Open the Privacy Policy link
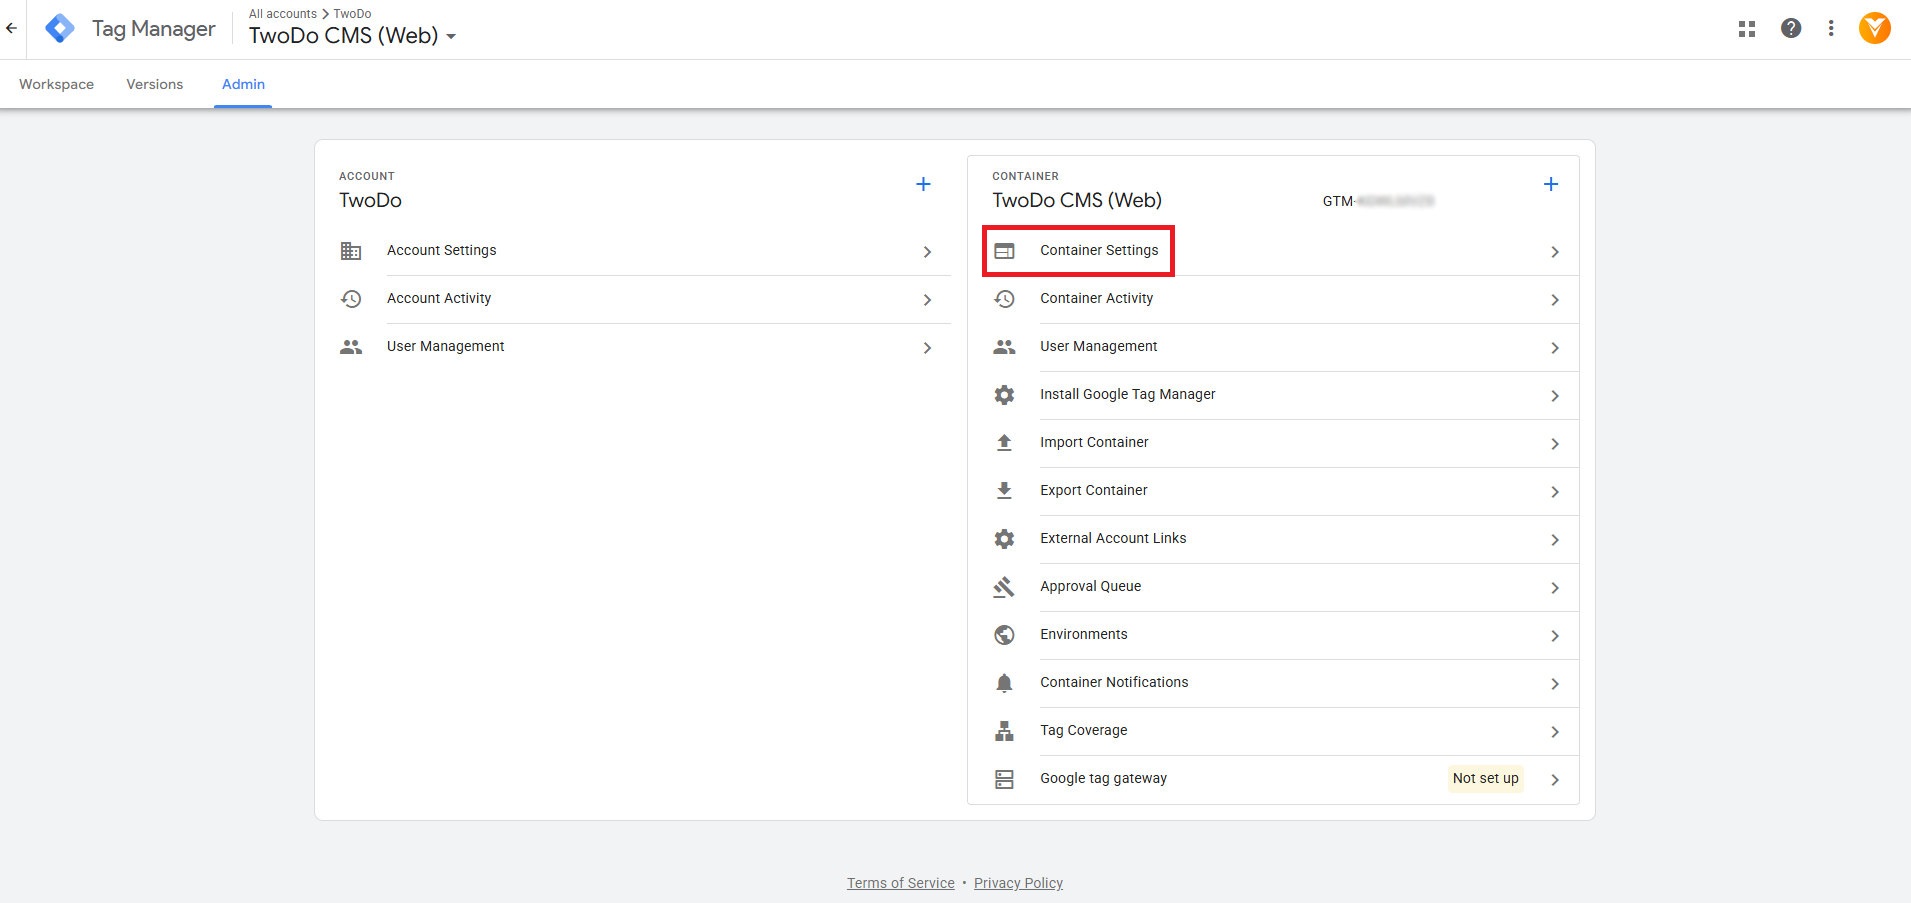 1018,883
